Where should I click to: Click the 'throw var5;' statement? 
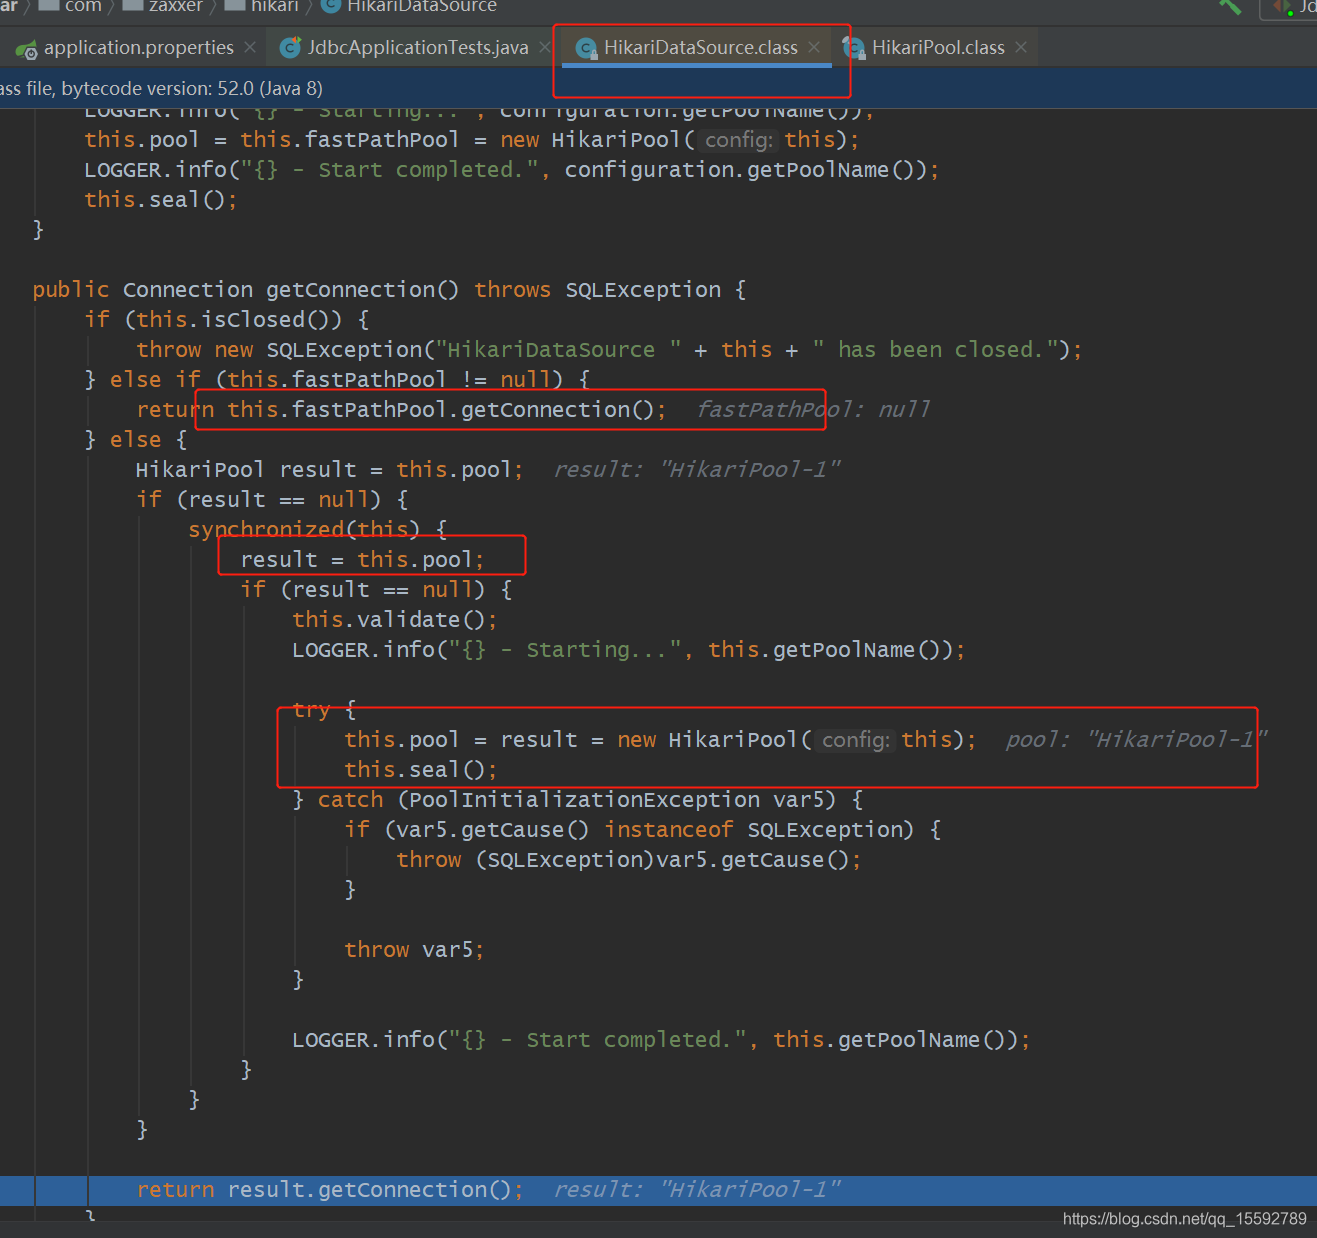[x=414, y=950]
